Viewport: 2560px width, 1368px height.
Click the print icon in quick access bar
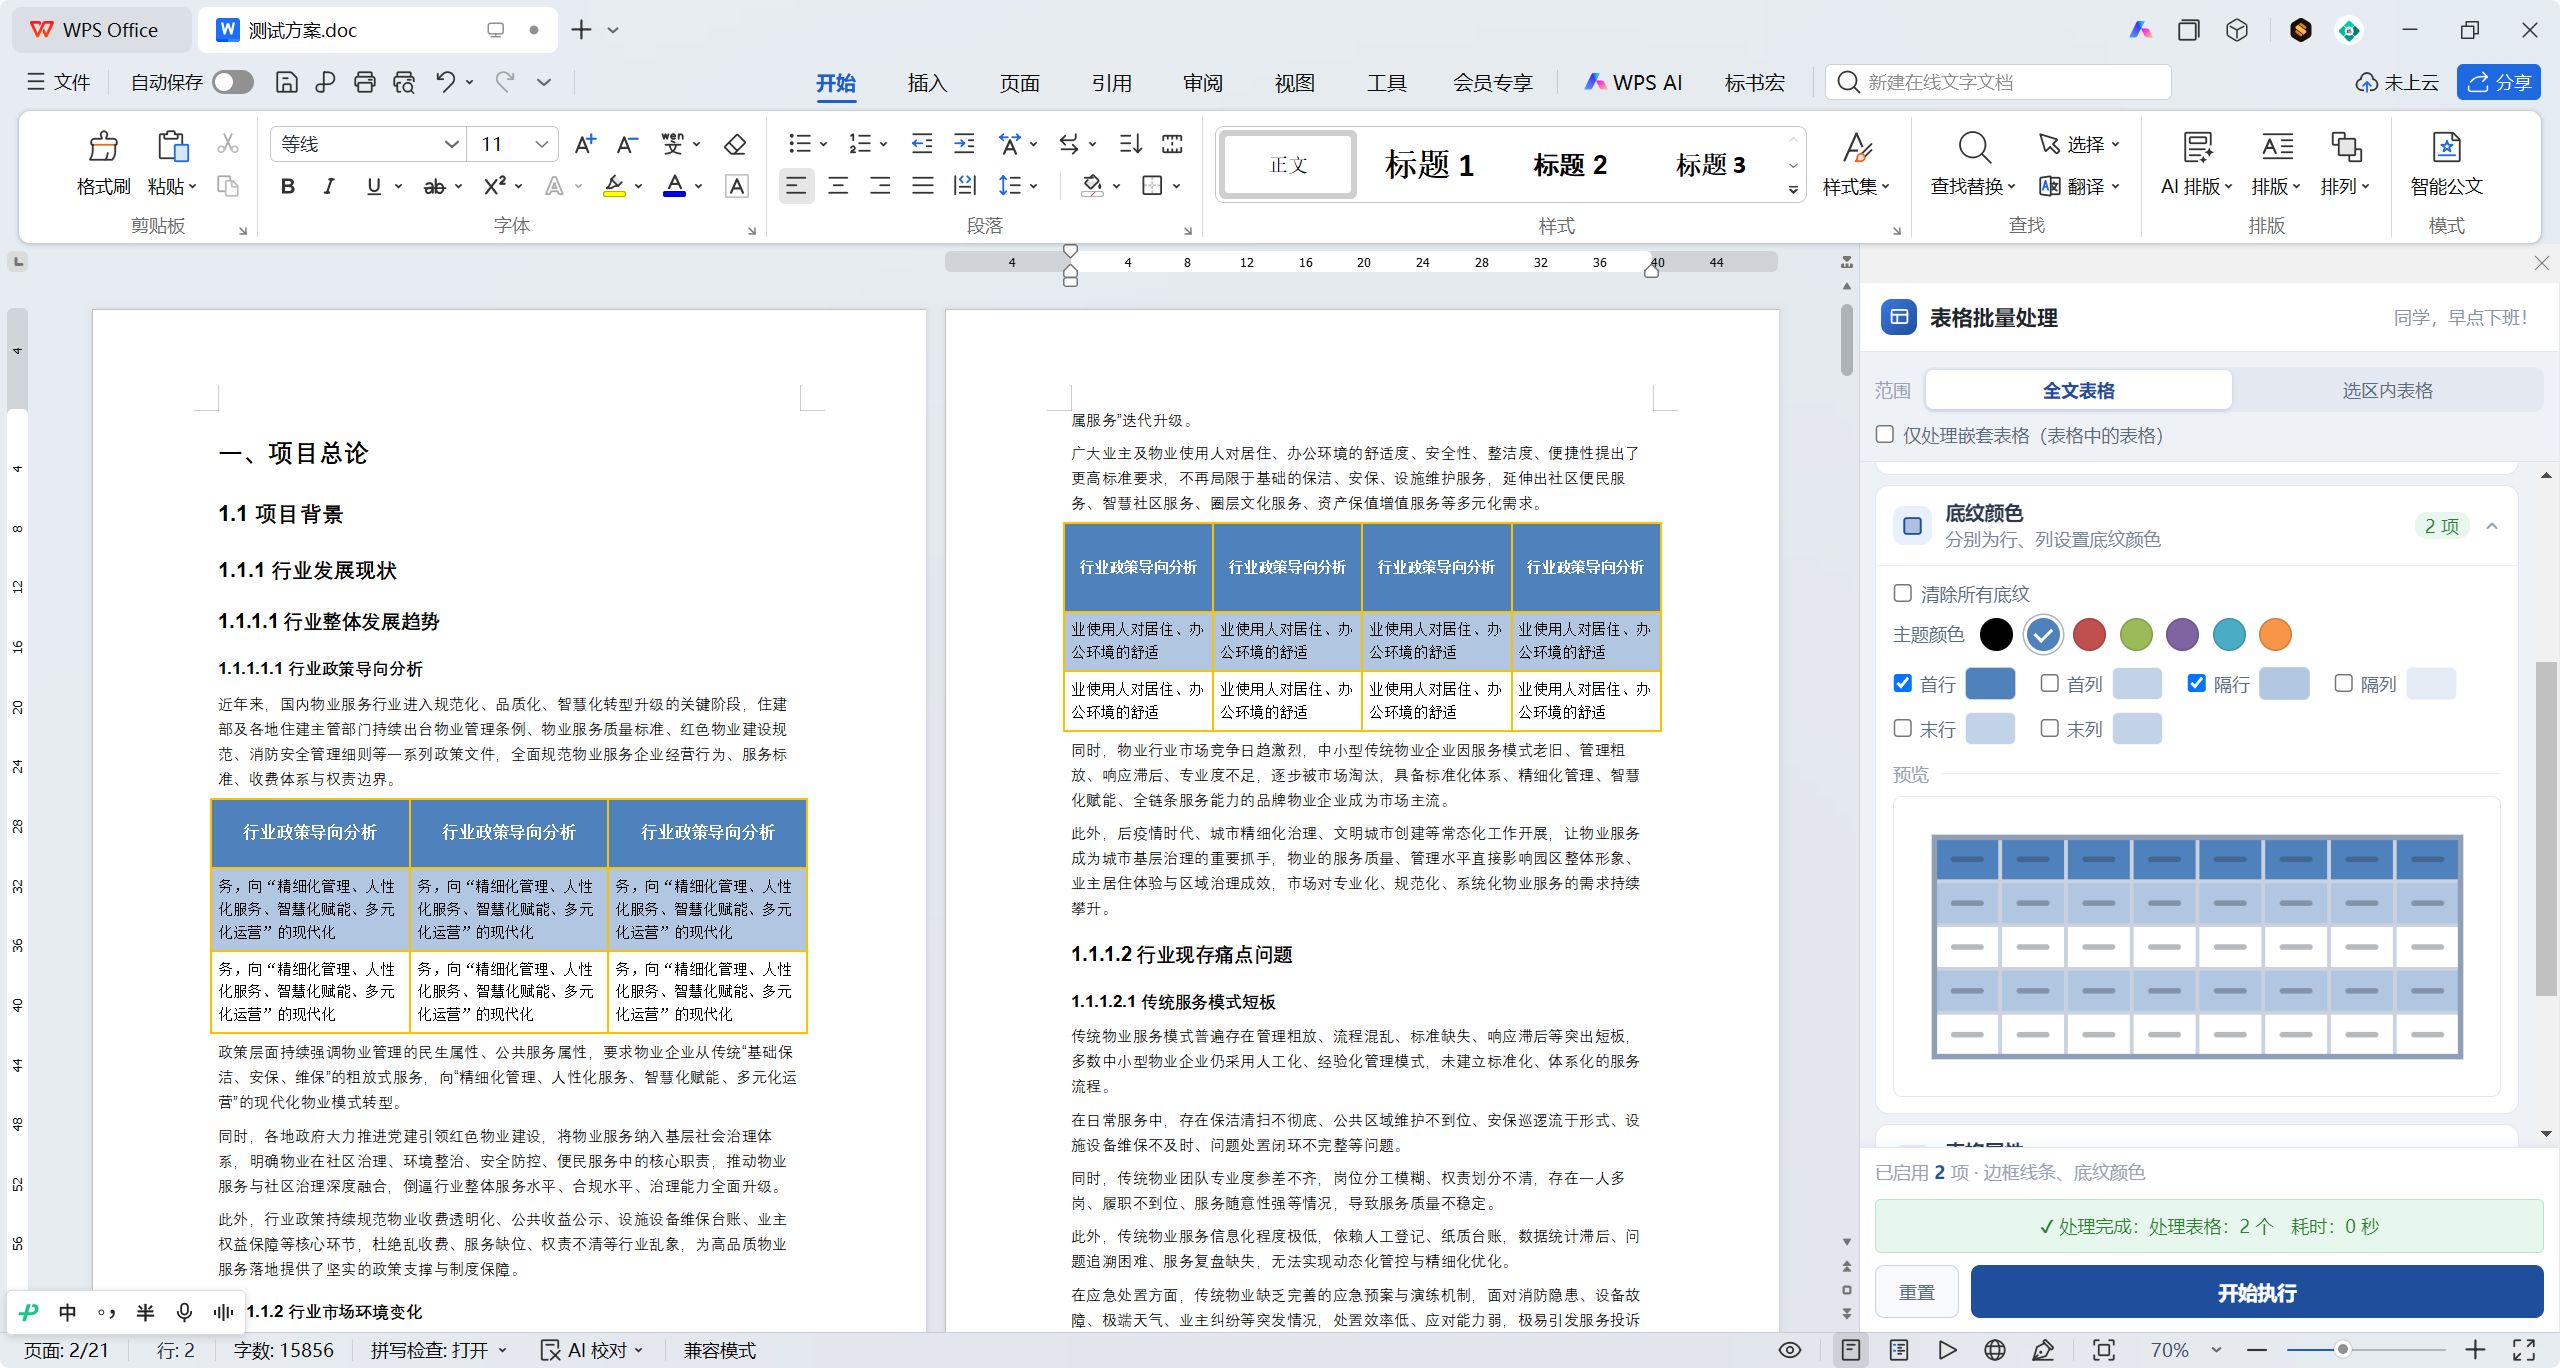[365, 82]
